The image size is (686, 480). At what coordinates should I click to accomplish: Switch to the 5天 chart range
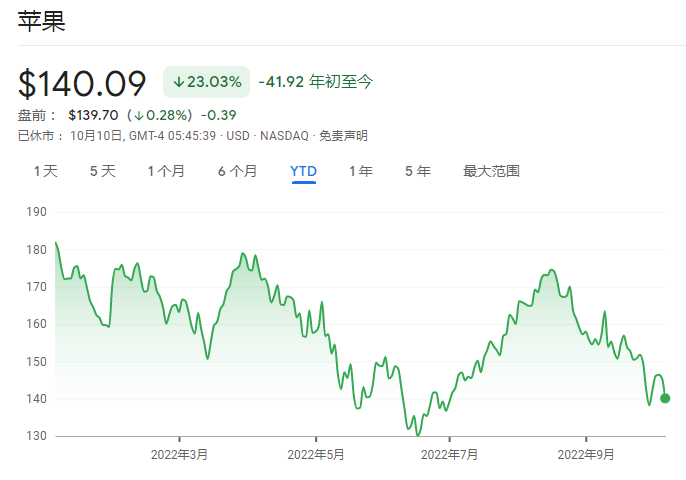[103, 171]
